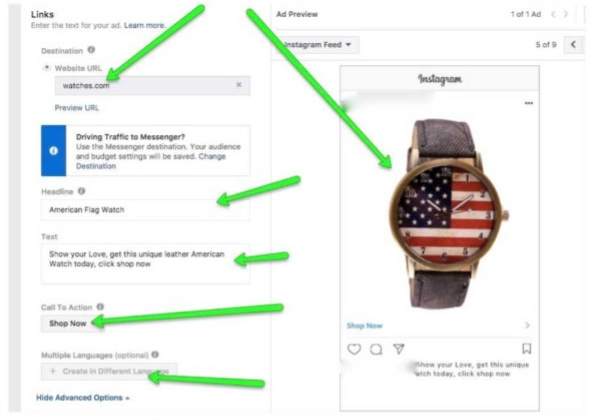Click the share paper-plane icon in preview
The width and height of the screenshot is (589, 420).
pyautogui.click(x=399, y=349)
